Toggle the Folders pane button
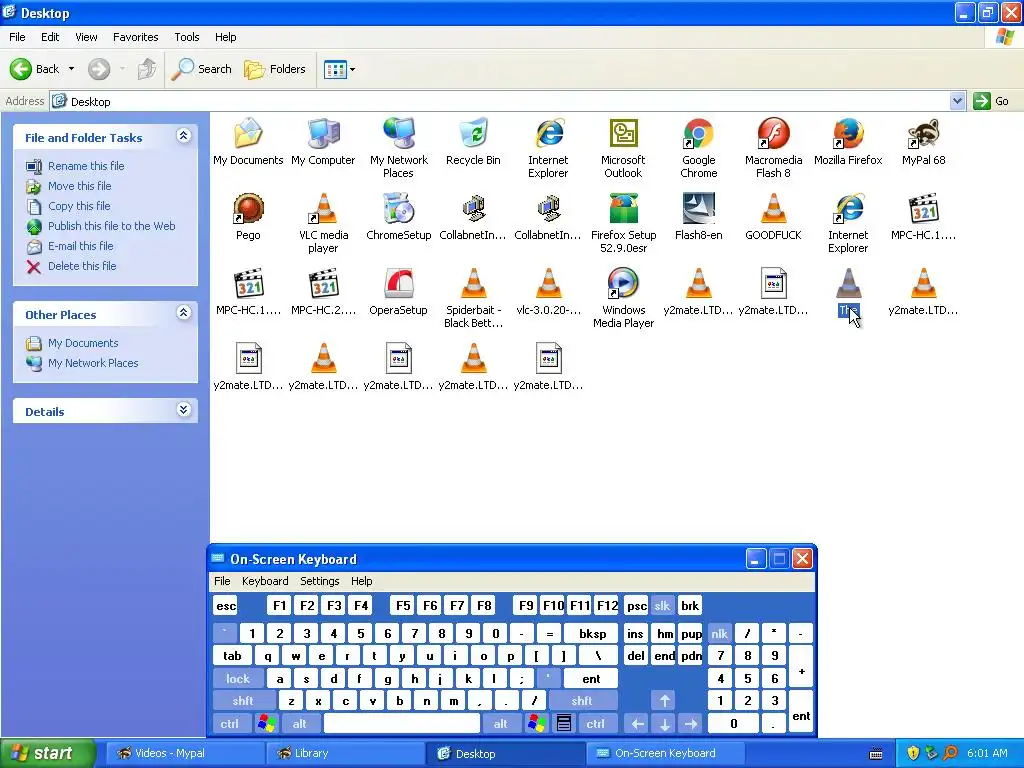Image resolution: width=1024 pixels, height=768 pixels. 274,69
